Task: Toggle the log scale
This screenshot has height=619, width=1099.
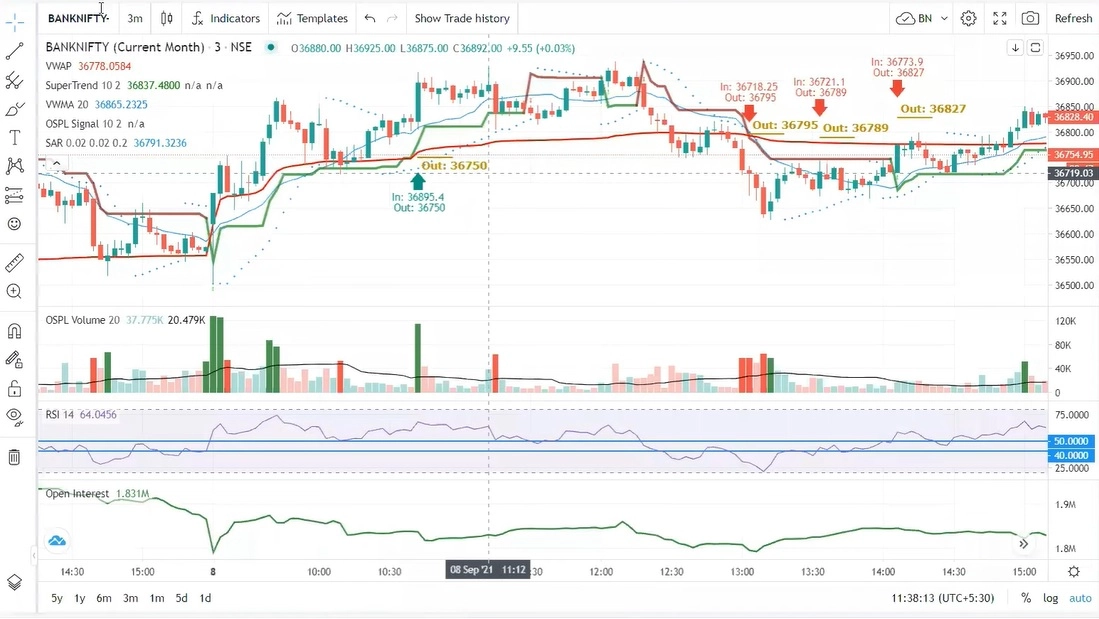Action: (1050, 598)
